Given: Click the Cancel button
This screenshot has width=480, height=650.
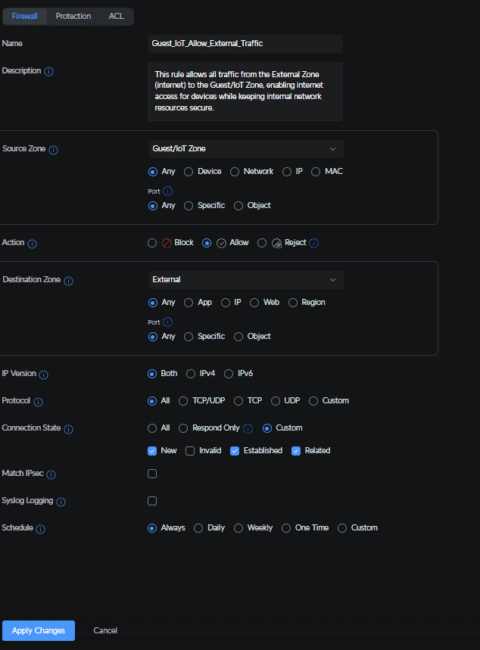Looking at the screenshot, I should 105,631.
